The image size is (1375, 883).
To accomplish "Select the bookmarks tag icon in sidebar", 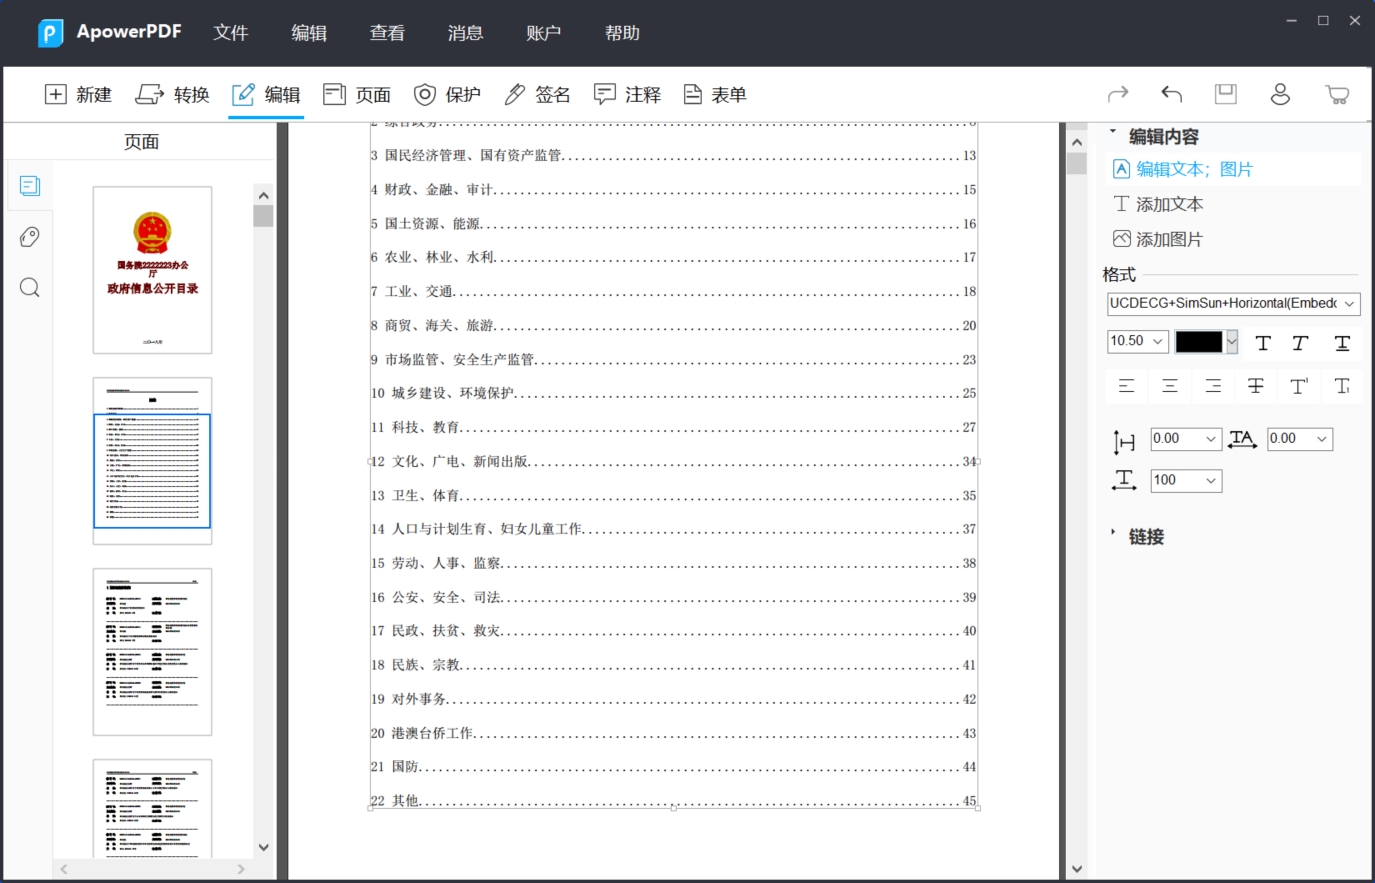I will tap(29, 236).
